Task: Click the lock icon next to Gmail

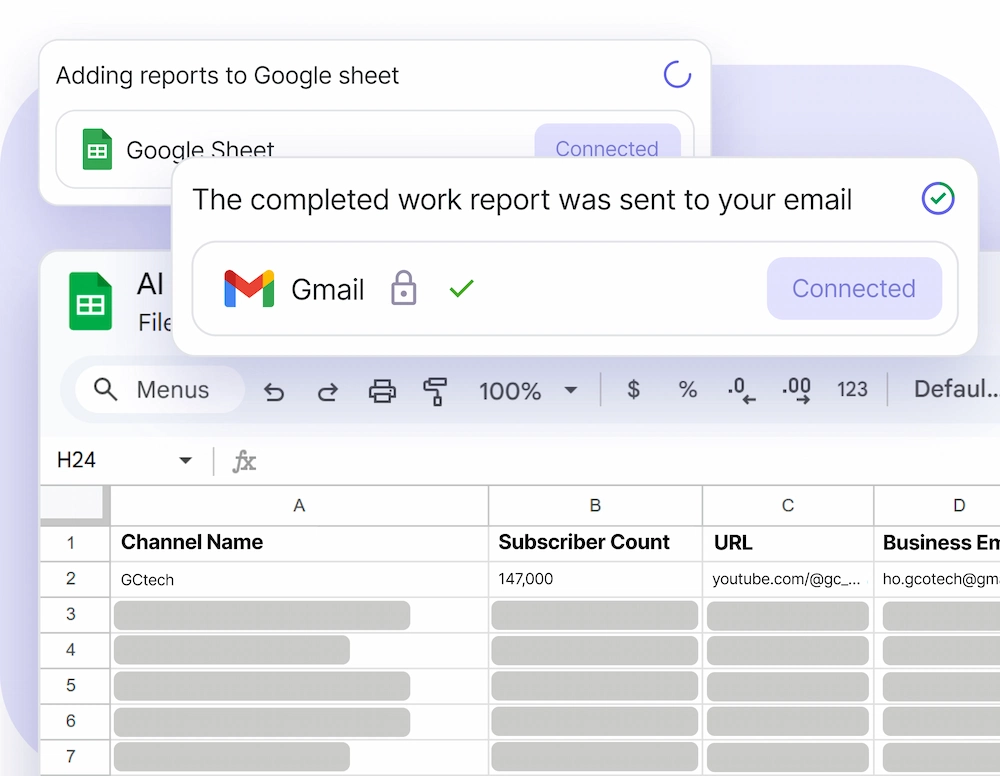Action: click(404, 288)
